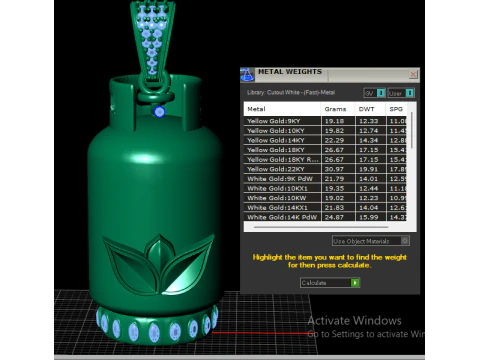Select the White Gold:14K PdW row
Screen dimensions: 480x360
(325, 217)
